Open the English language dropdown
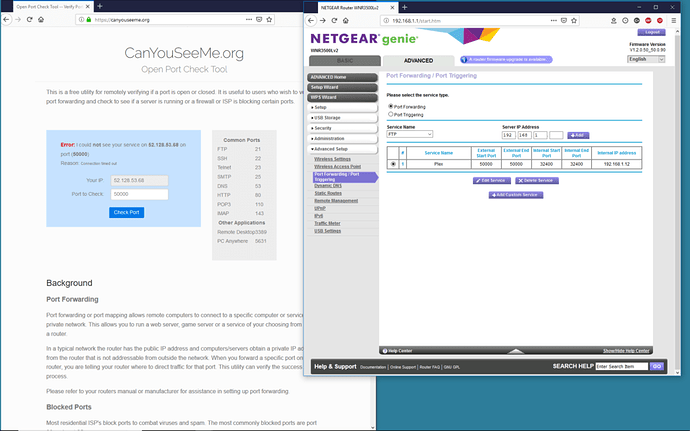 [646, 59]
